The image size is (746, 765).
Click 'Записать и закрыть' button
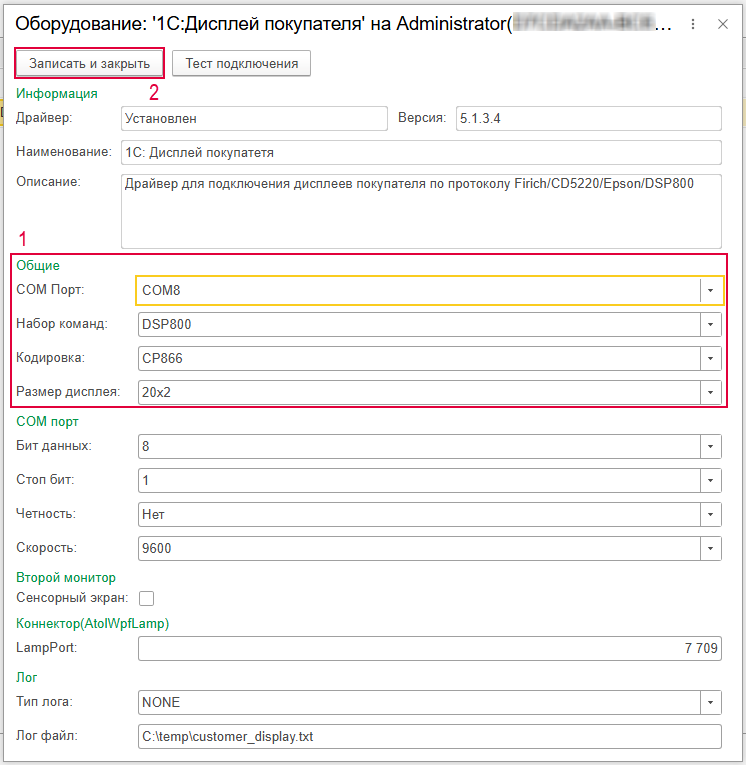[x=89, y=63]
